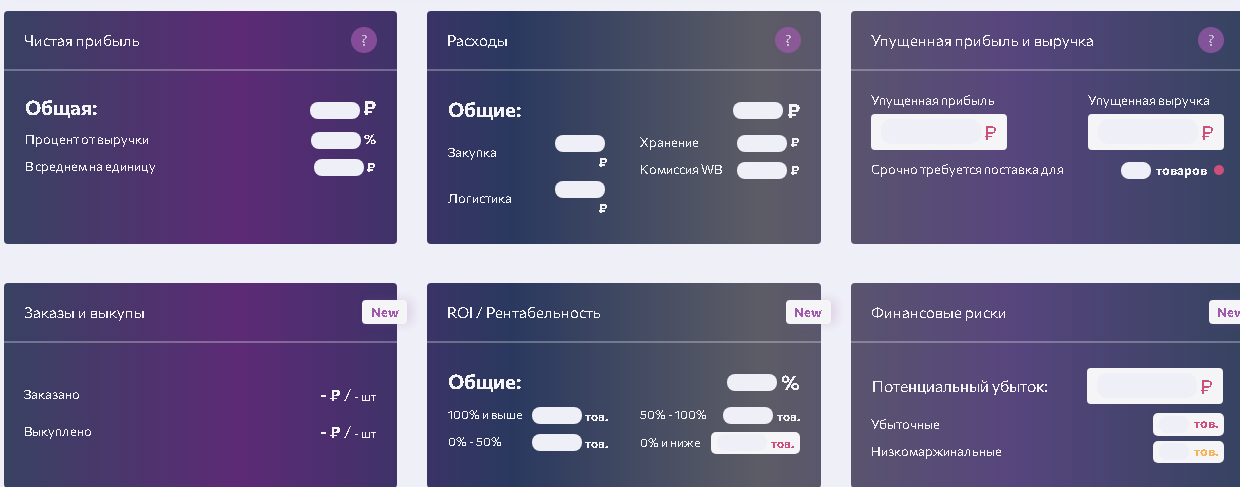Click the 0% и ниже products badge
This screenshot has height=487, width=1240.
click(x=755, y=443)
